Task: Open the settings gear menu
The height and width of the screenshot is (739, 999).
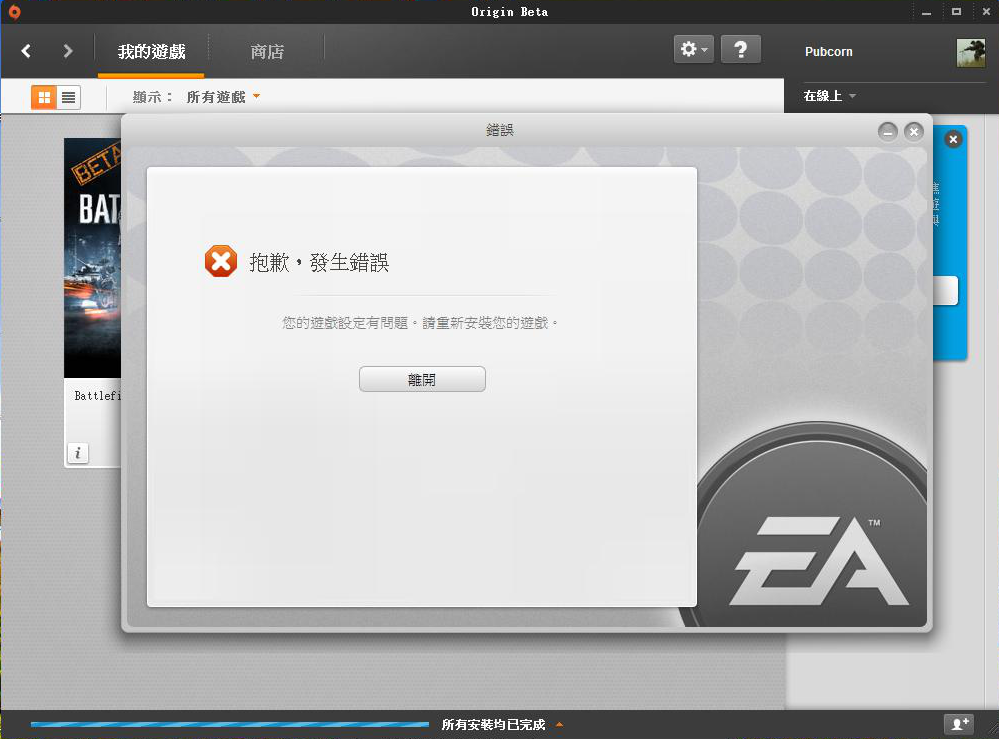Action: click(693, 49)
